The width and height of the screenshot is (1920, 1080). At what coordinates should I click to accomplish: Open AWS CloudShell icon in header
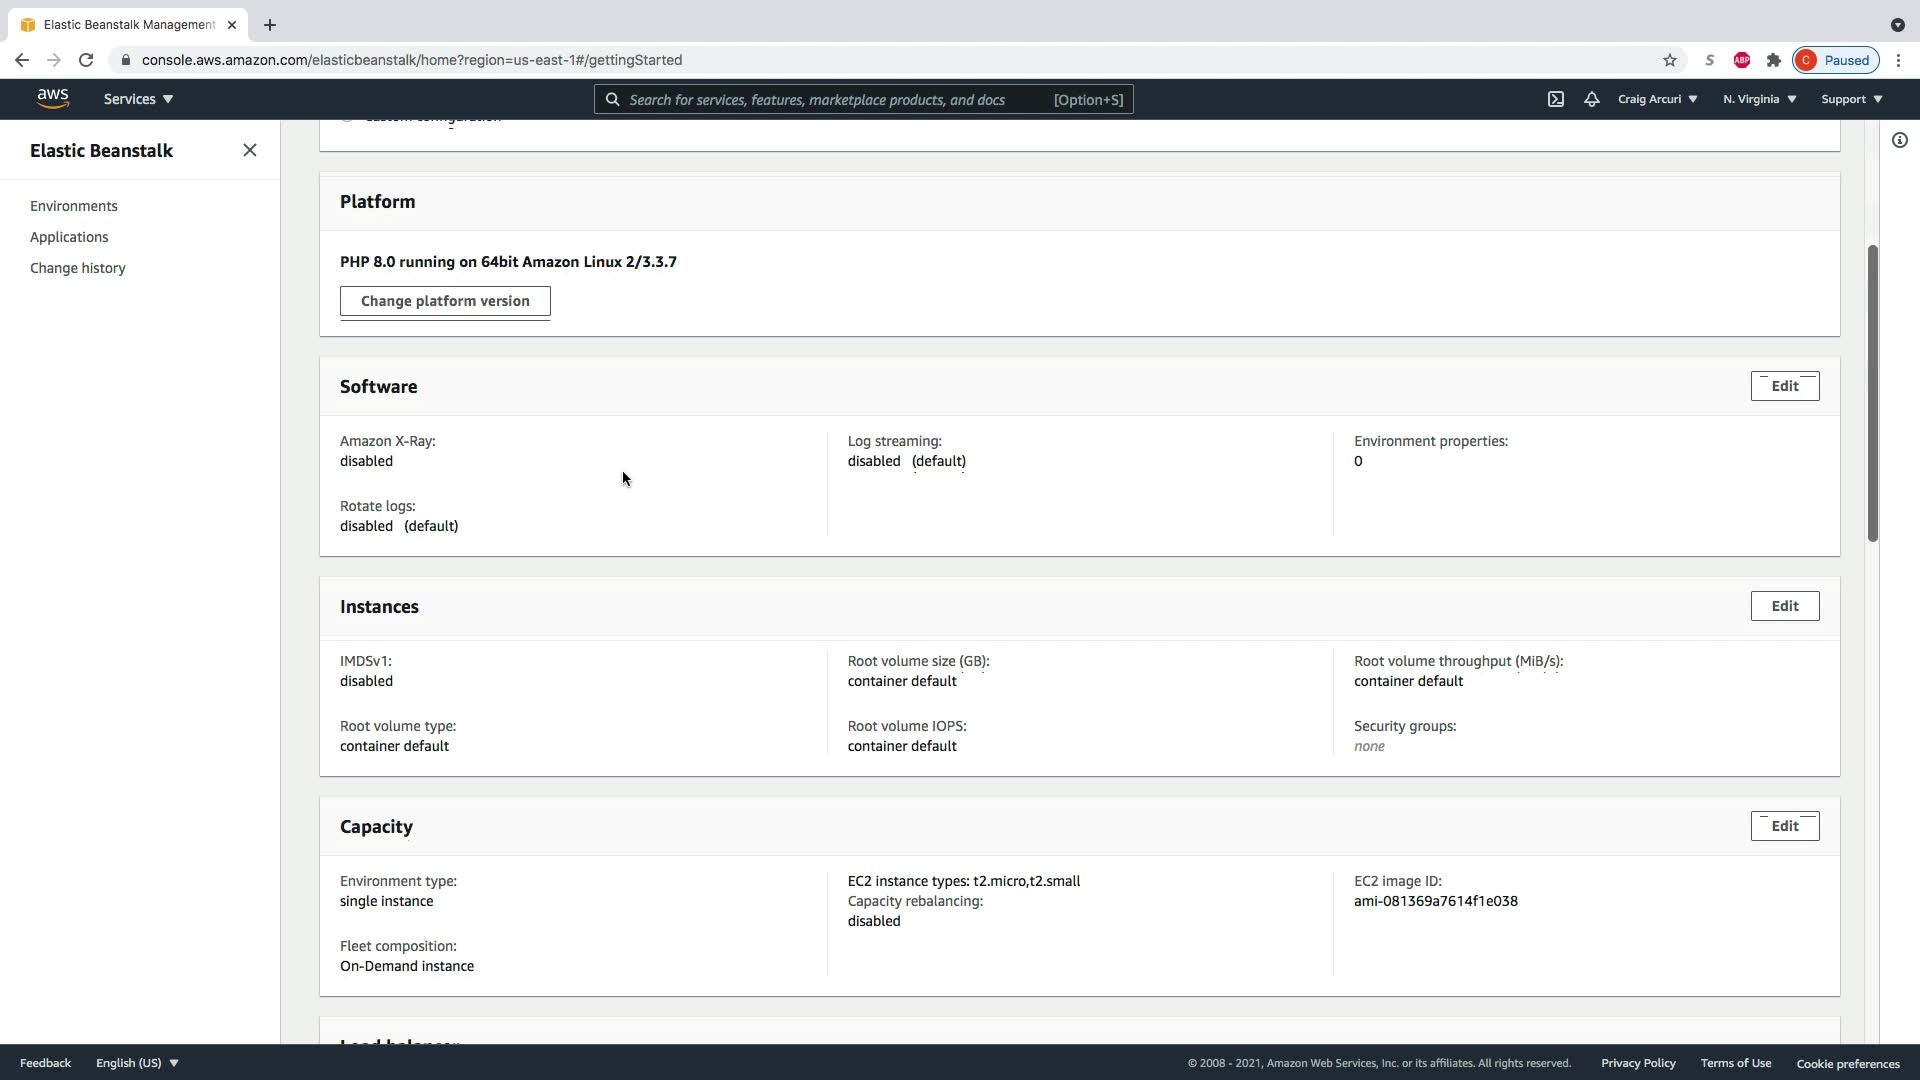tap(1556, 99)
